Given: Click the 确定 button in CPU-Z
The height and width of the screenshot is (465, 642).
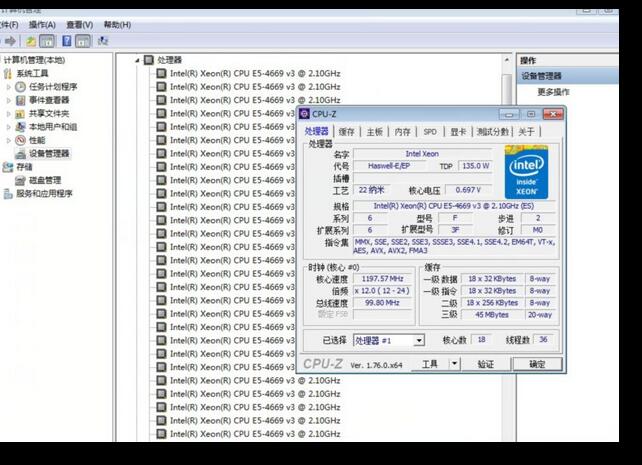Looking at the screenshot, I should pos(537,363).
